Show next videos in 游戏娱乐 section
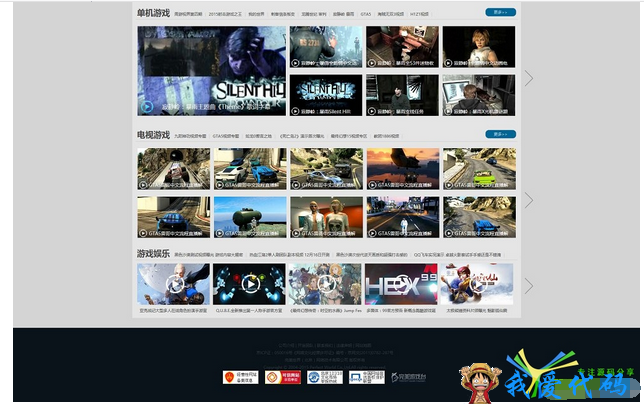This screenshot has width=644, height=409. coord(529,286)
